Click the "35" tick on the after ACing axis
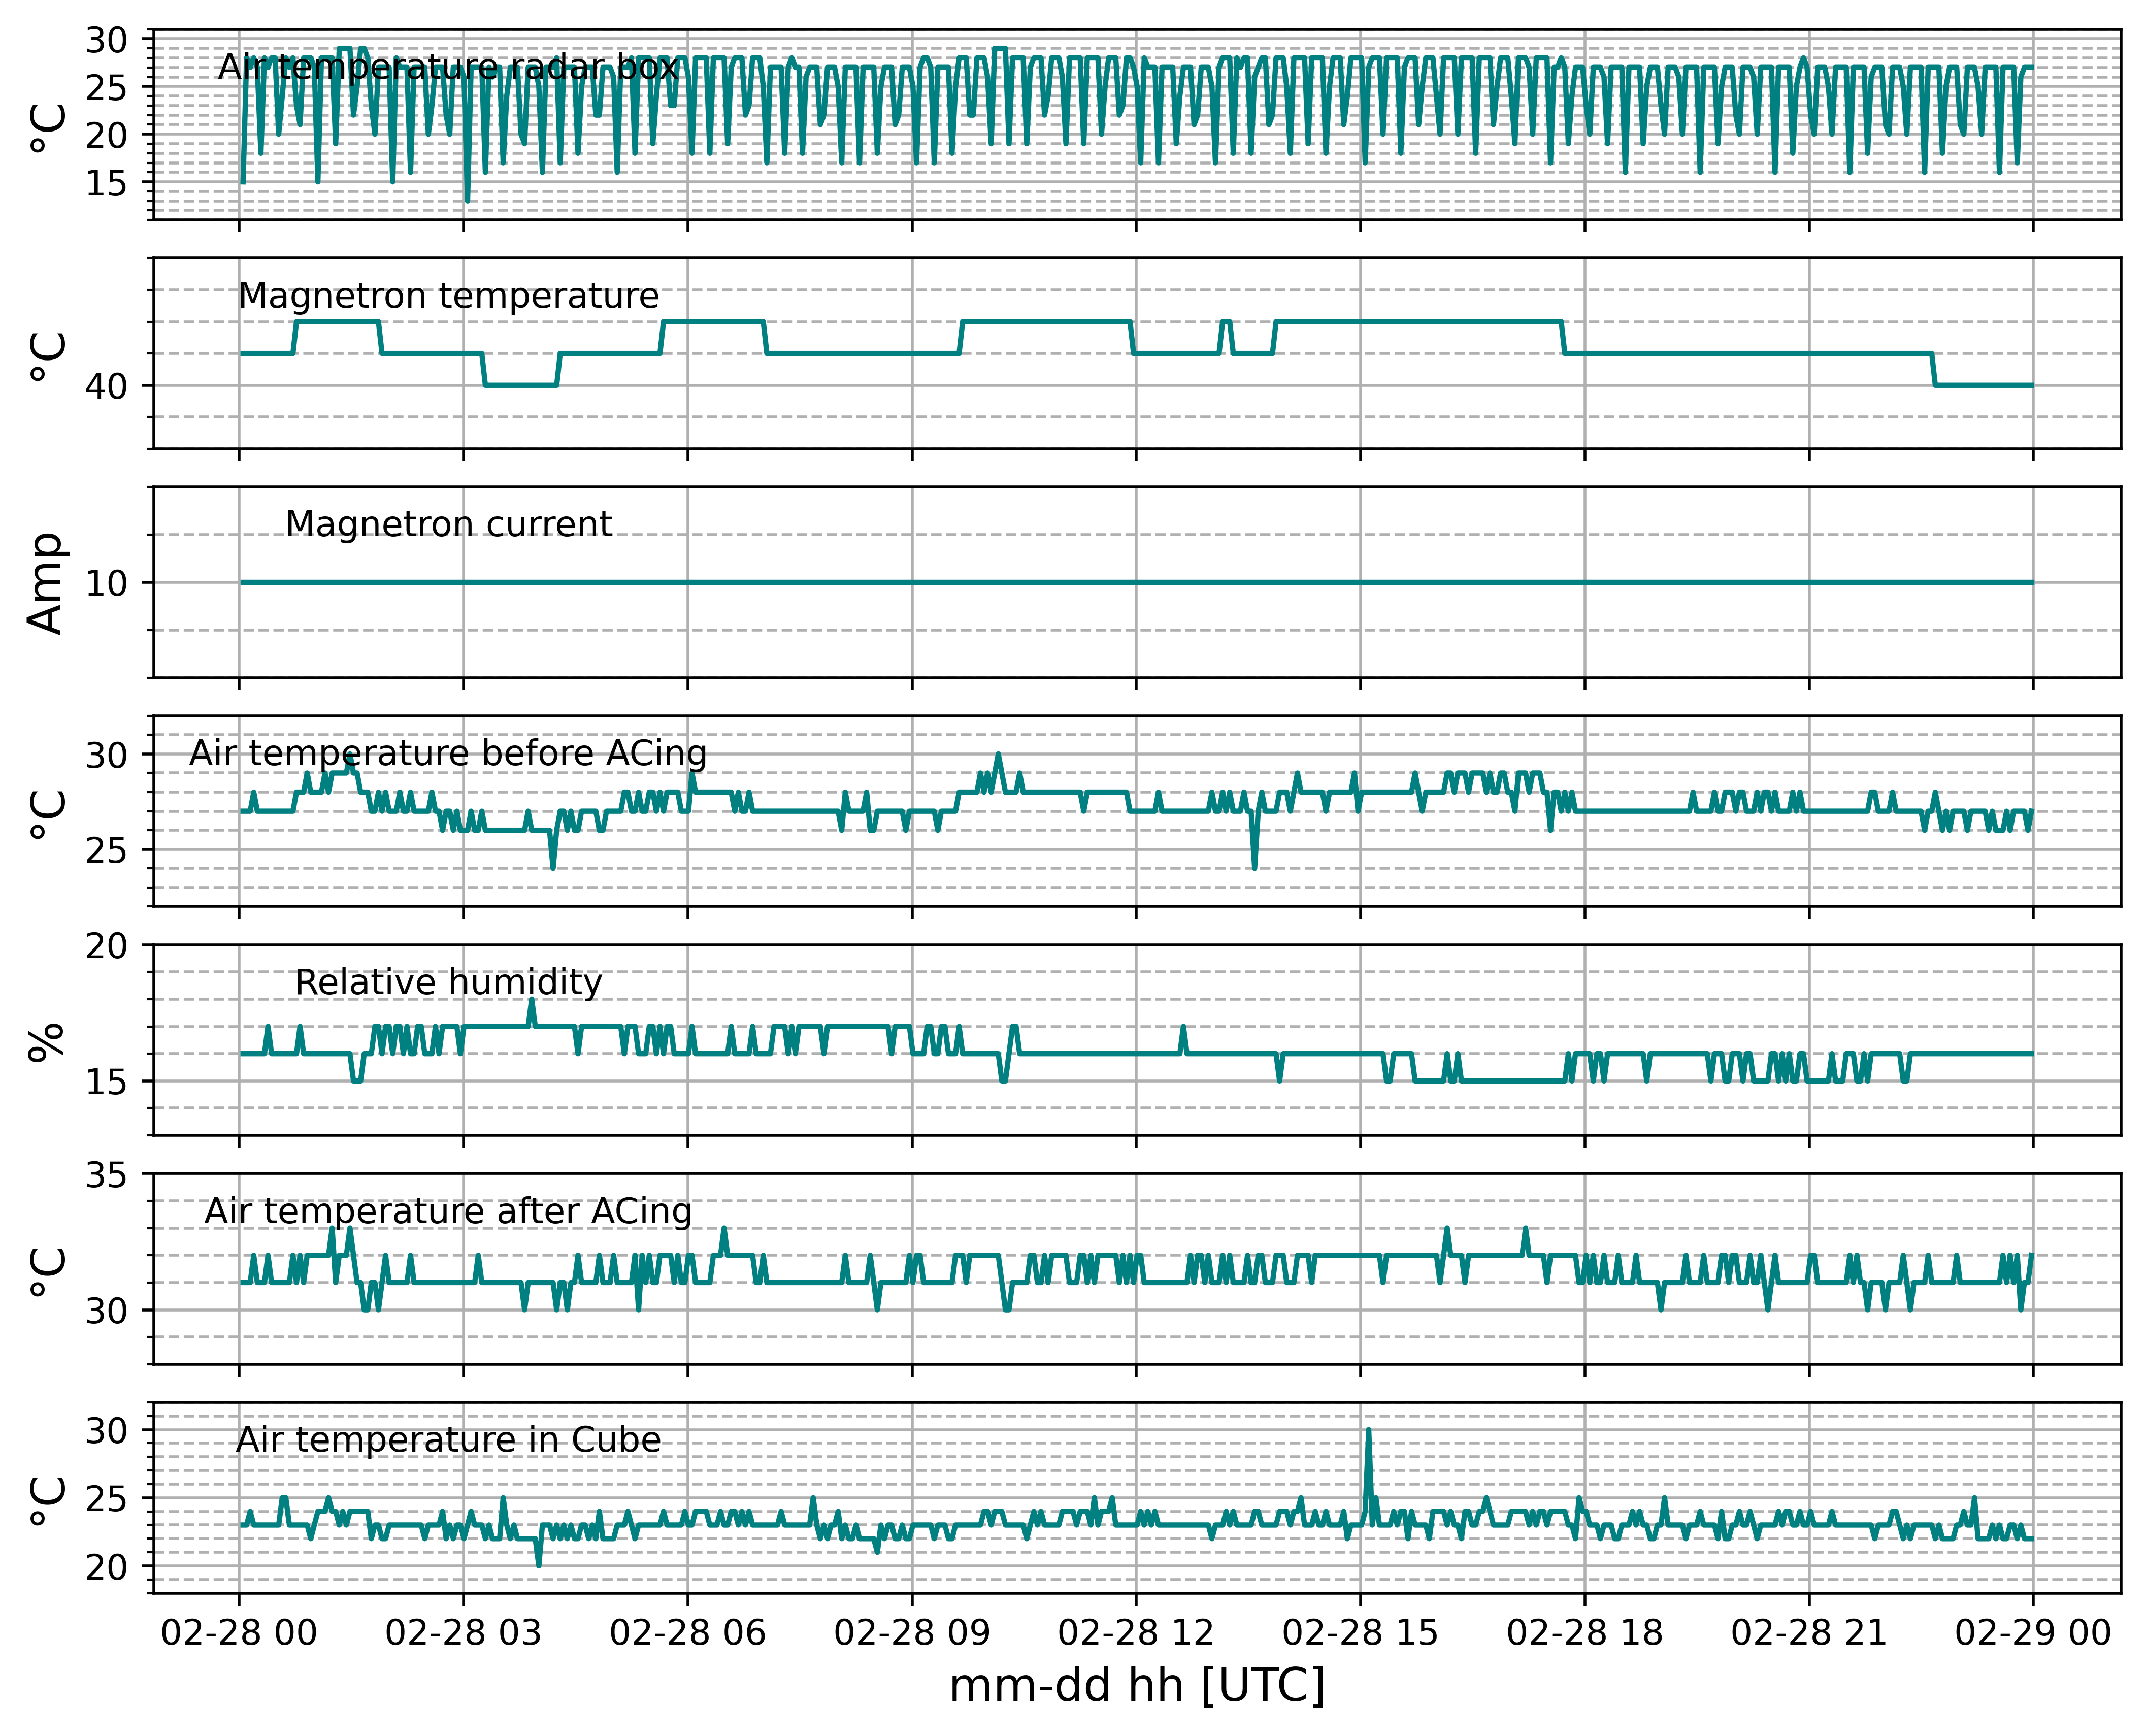The height and width of the screenshot is (1736, 2146). [x=106, y=1174]
